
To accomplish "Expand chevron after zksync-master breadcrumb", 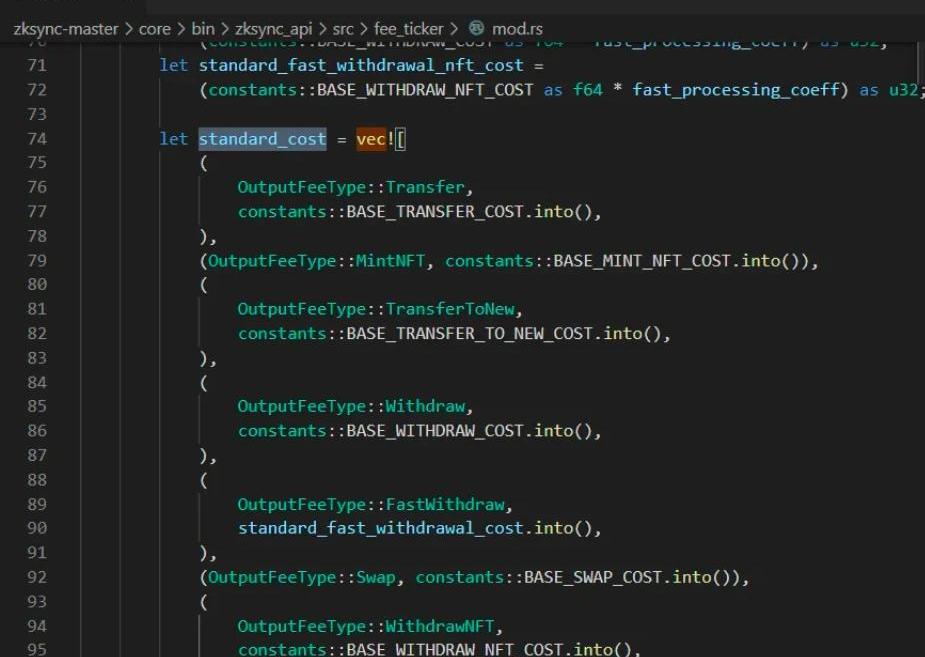I will 129,29.
